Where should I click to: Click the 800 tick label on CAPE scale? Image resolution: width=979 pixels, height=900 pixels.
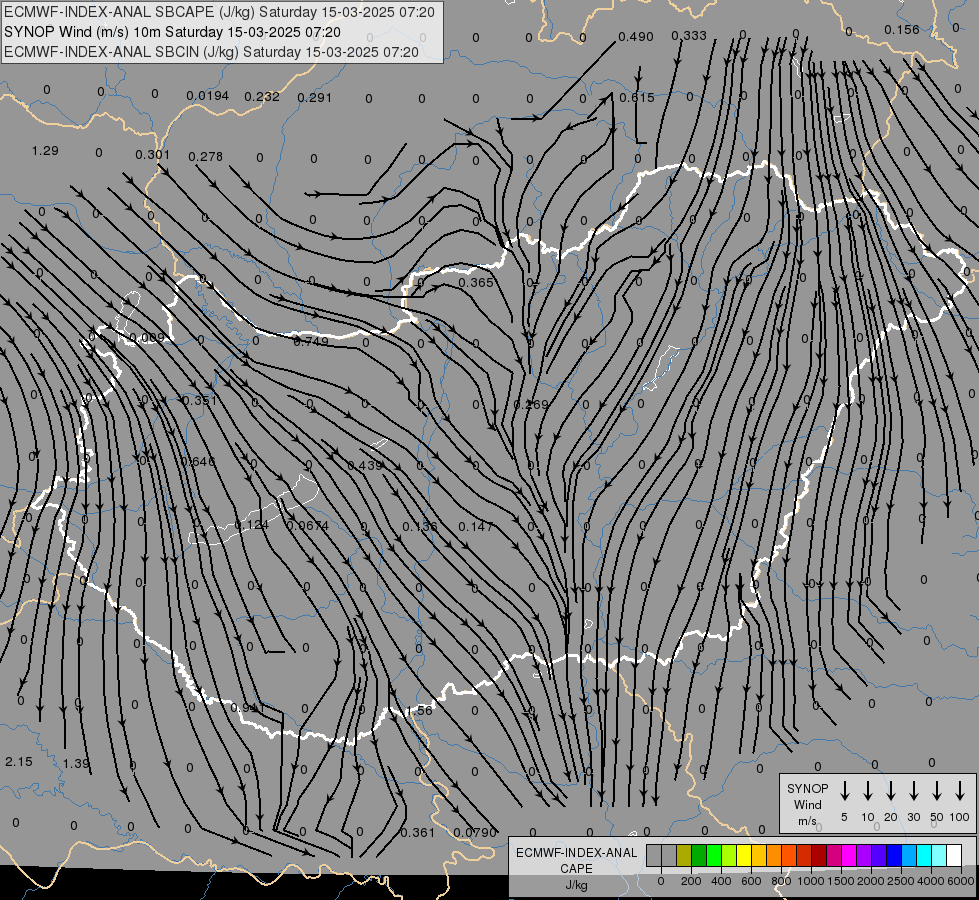click(x=780, y=881)
